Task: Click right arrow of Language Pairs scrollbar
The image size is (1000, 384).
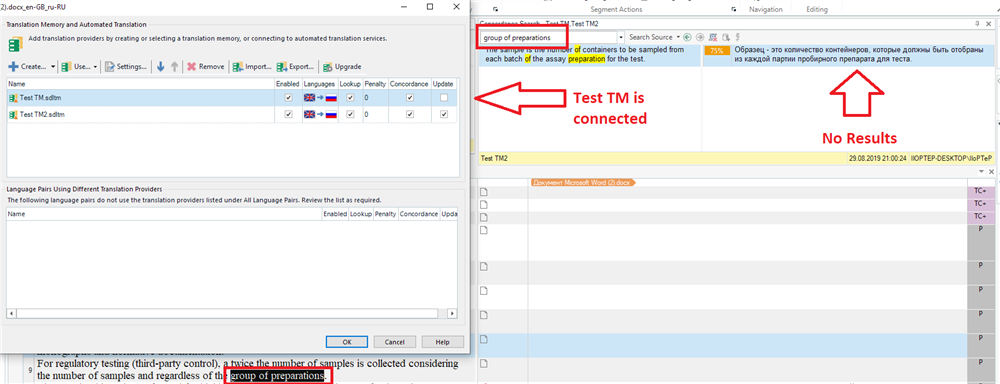Action: (452, 313)
